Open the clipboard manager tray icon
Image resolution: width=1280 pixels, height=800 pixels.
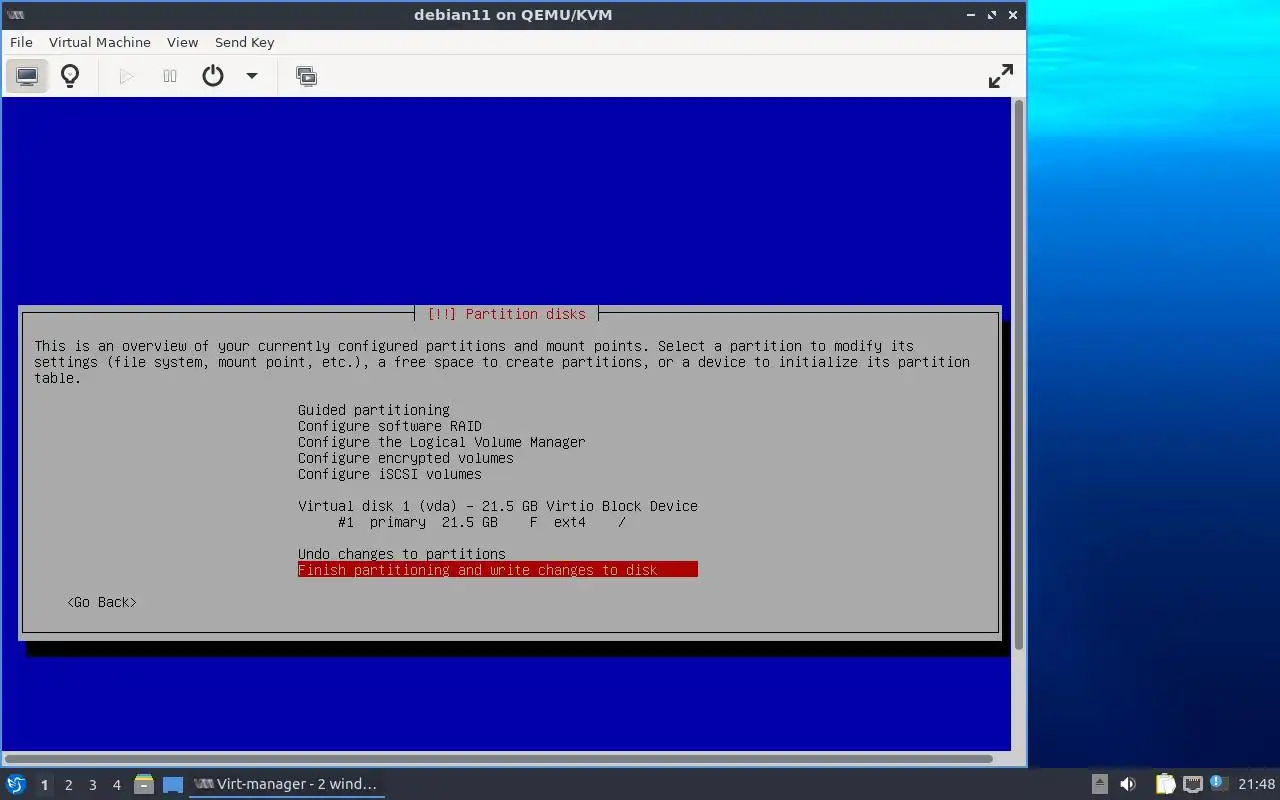tap(1165, 784)
